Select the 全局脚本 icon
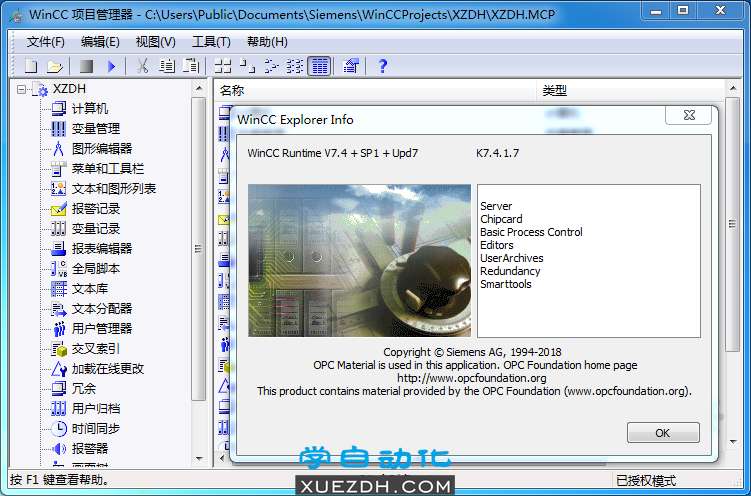The height and width of the screenshot is (496, 751). tap(59, 269)
